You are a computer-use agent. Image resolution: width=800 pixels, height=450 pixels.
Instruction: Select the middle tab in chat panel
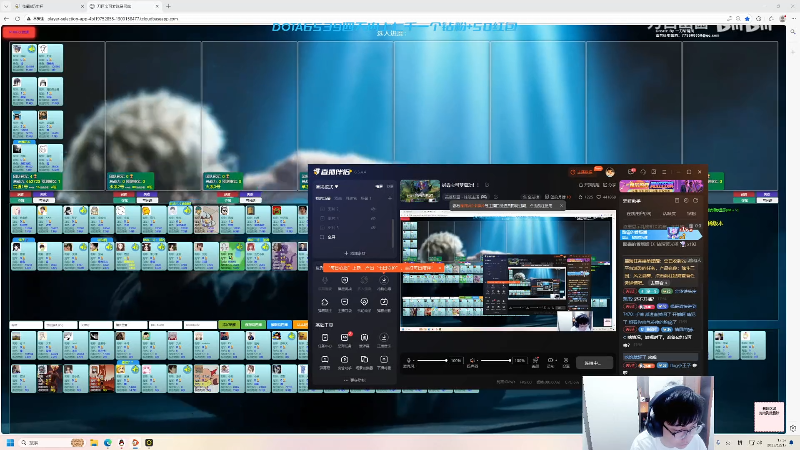669,214
